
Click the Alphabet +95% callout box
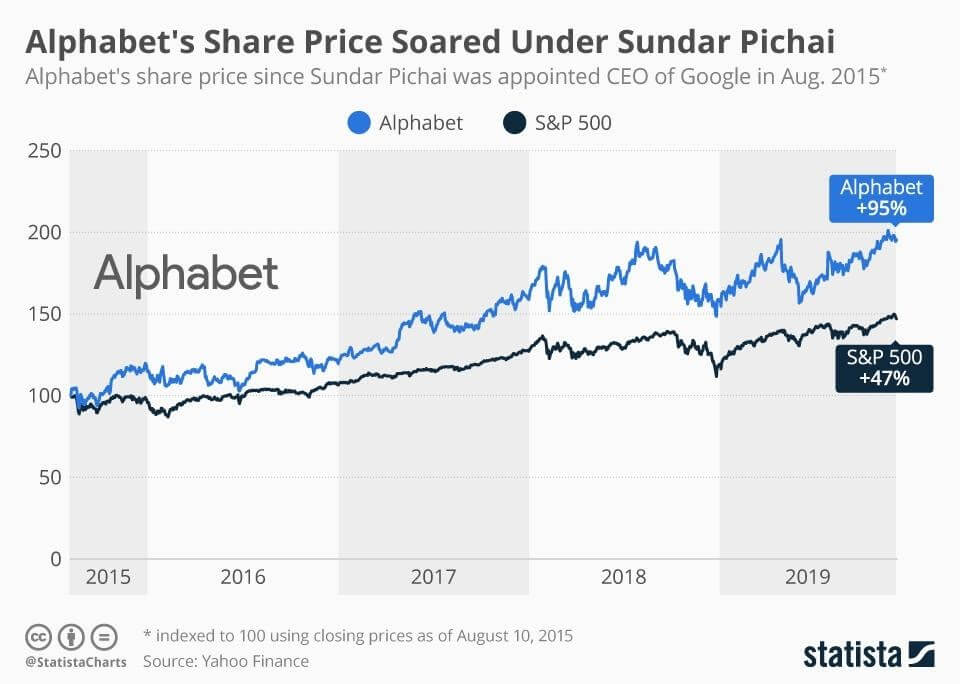pyautogui.click(x=881, y=198)
